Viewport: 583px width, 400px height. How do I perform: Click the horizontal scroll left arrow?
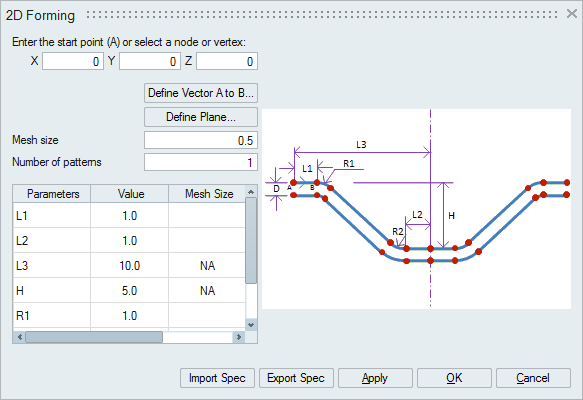point(20,337)
